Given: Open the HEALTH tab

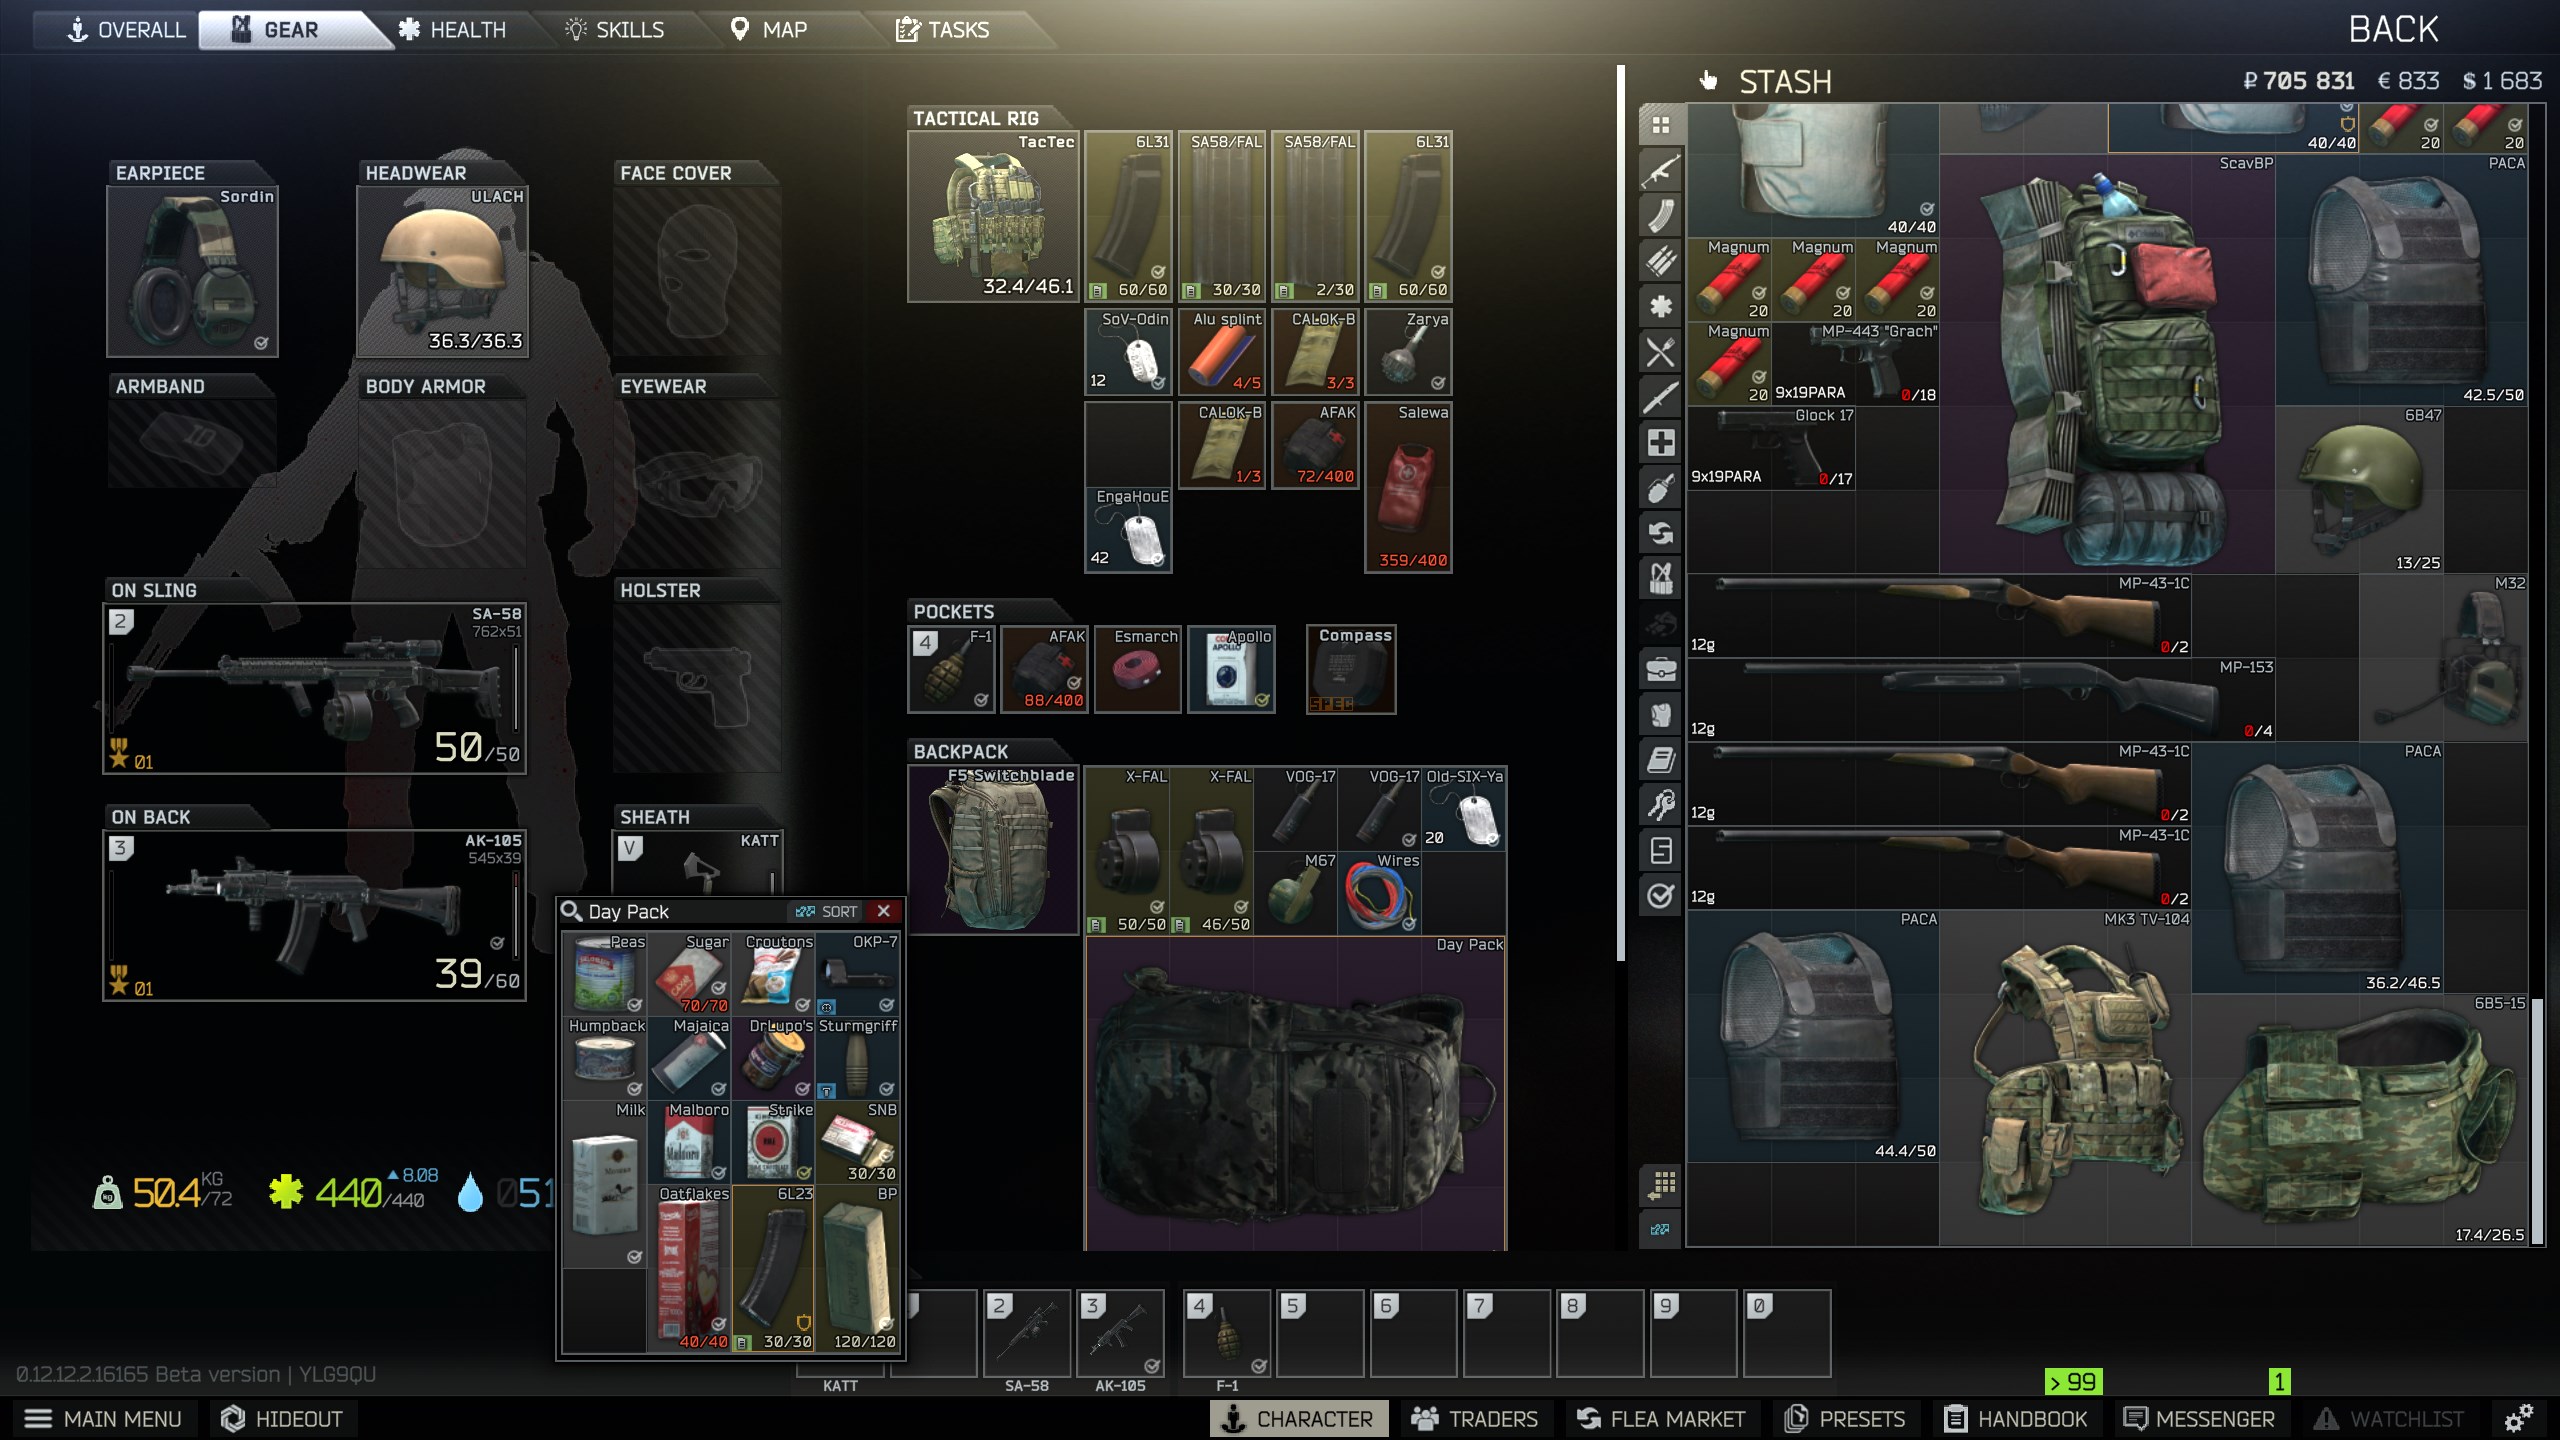Looking at the screenshot, I should tap(451, 30).
